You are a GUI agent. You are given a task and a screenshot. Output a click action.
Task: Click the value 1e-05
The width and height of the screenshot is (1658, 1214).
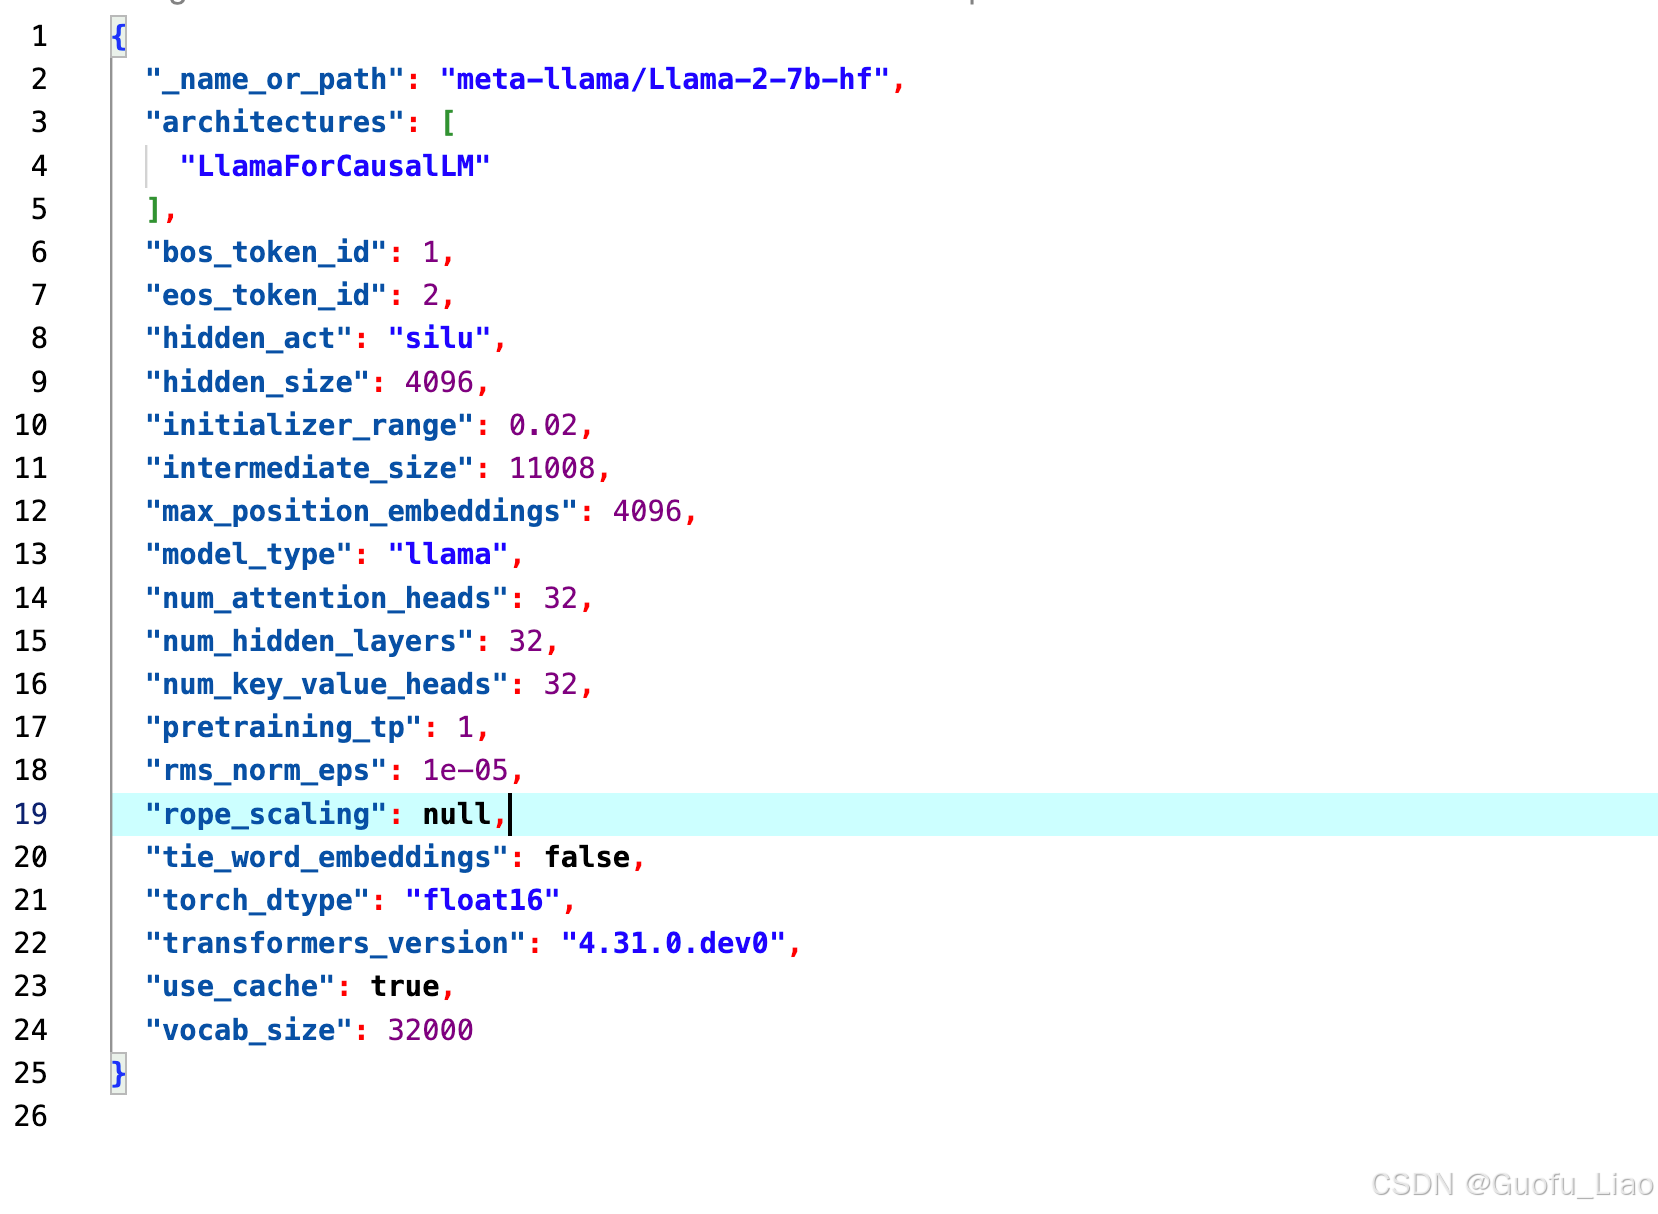tap(465, 770)
